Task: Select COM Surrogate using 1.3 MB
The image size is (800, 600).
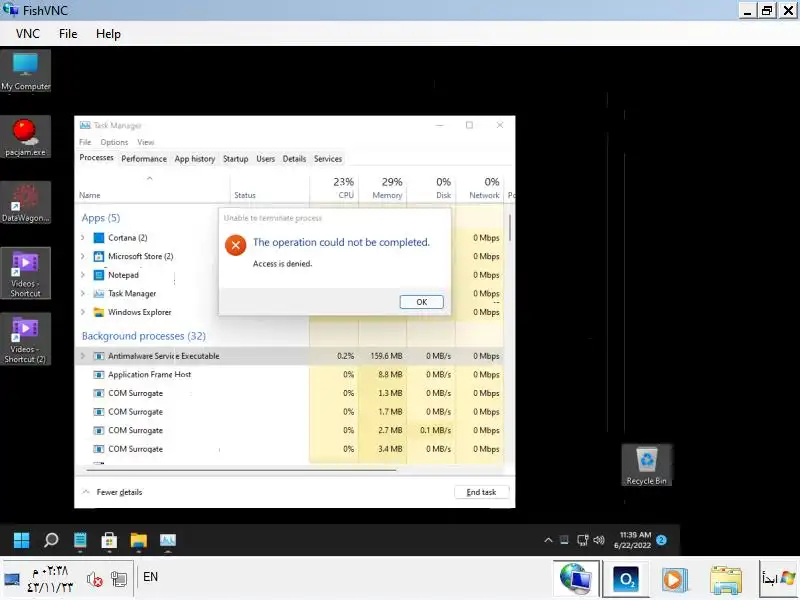Action: coord(289,393)
